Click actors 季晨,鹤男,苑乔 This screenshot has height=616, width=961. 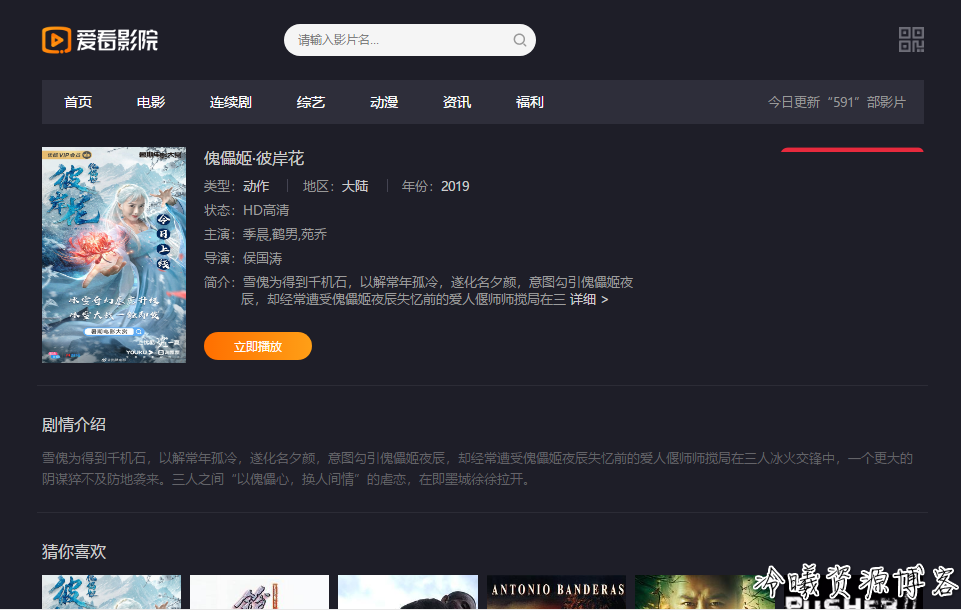tap(285, 234)
